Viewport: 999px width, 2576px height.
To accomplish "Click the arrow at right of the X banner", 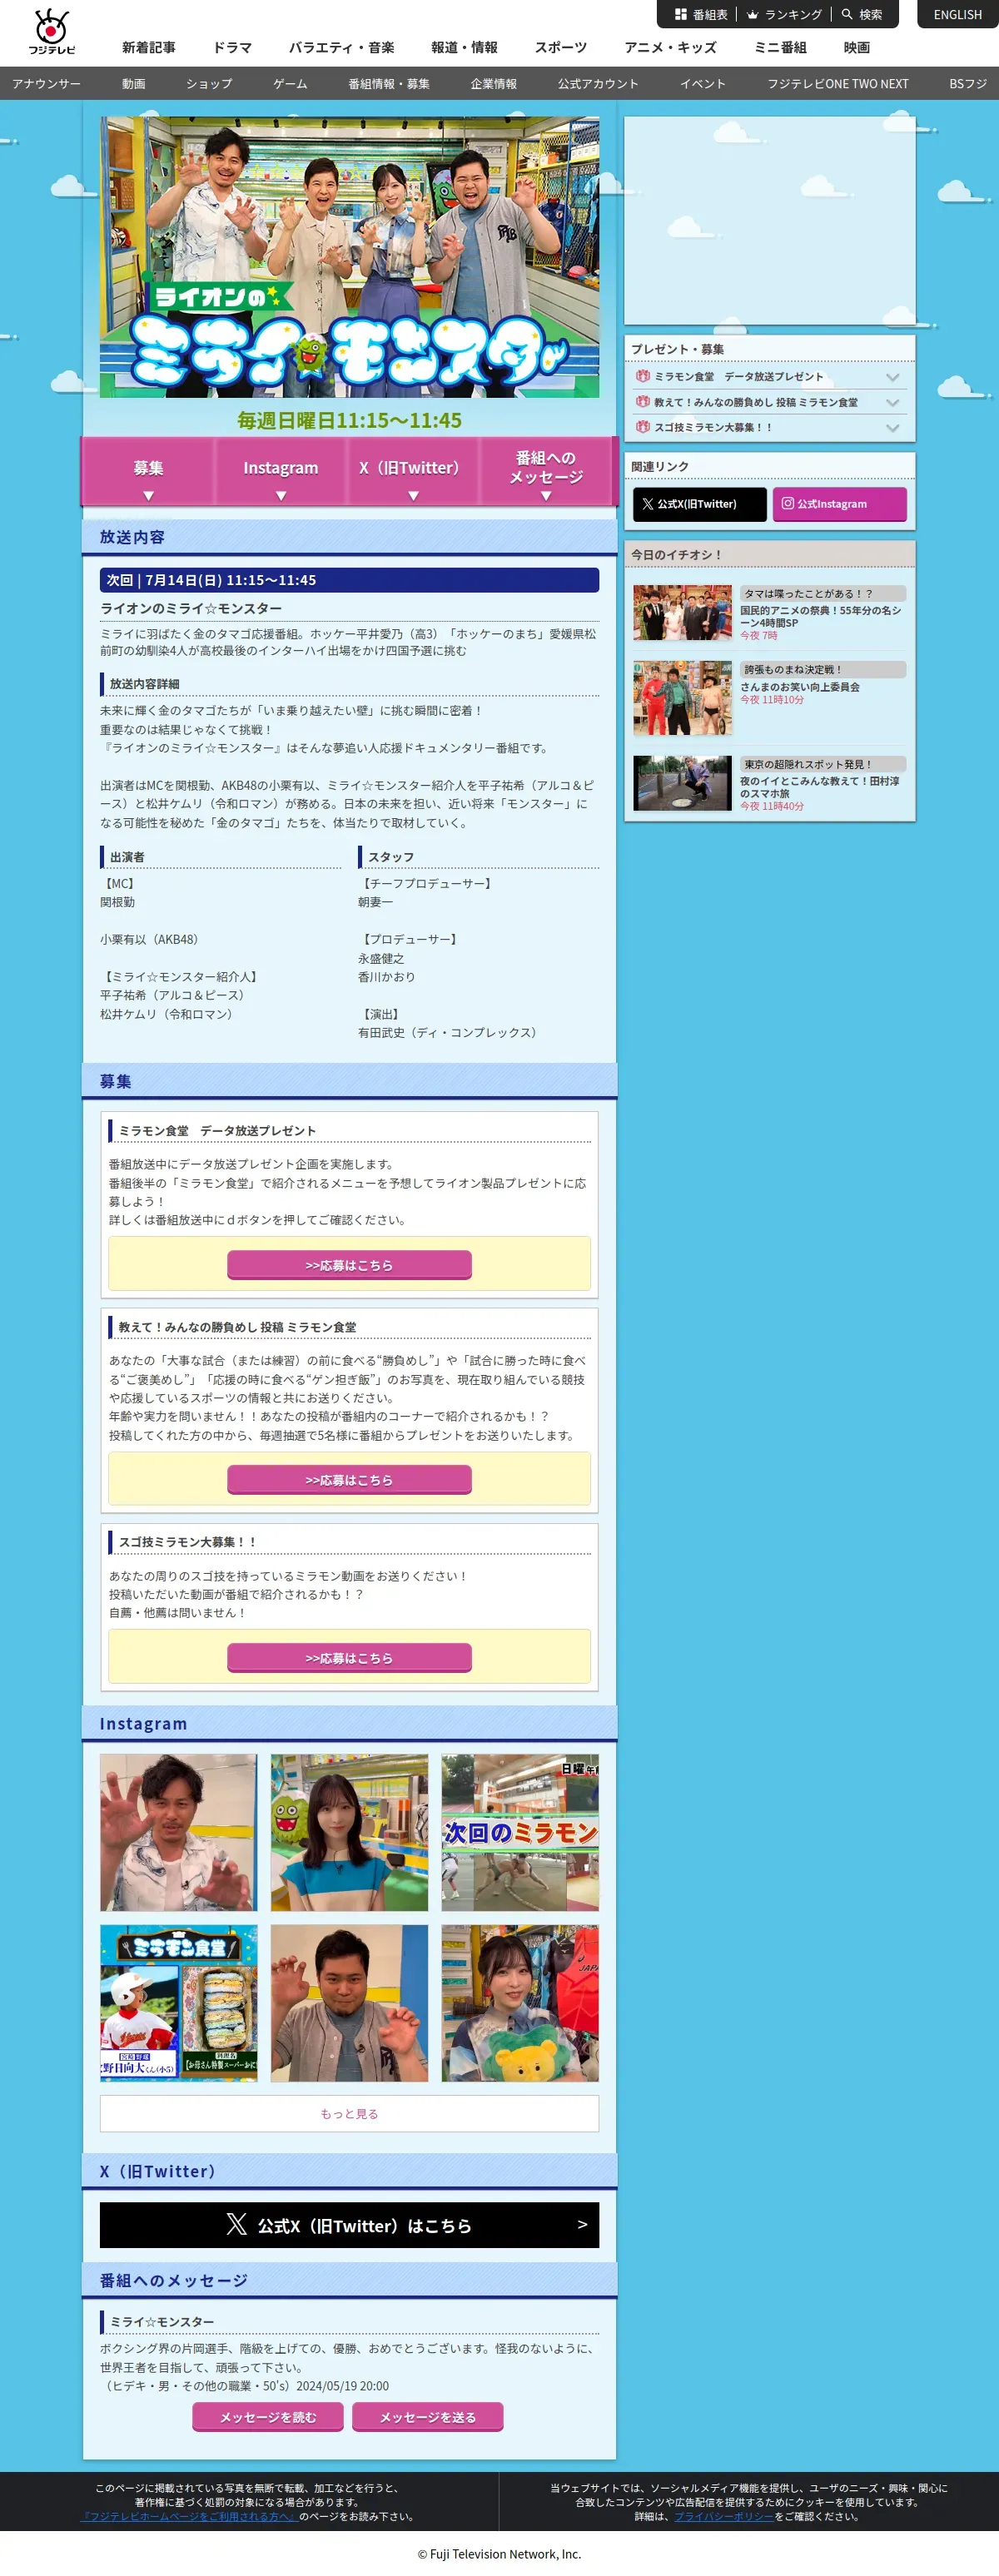I will 582,2224.
